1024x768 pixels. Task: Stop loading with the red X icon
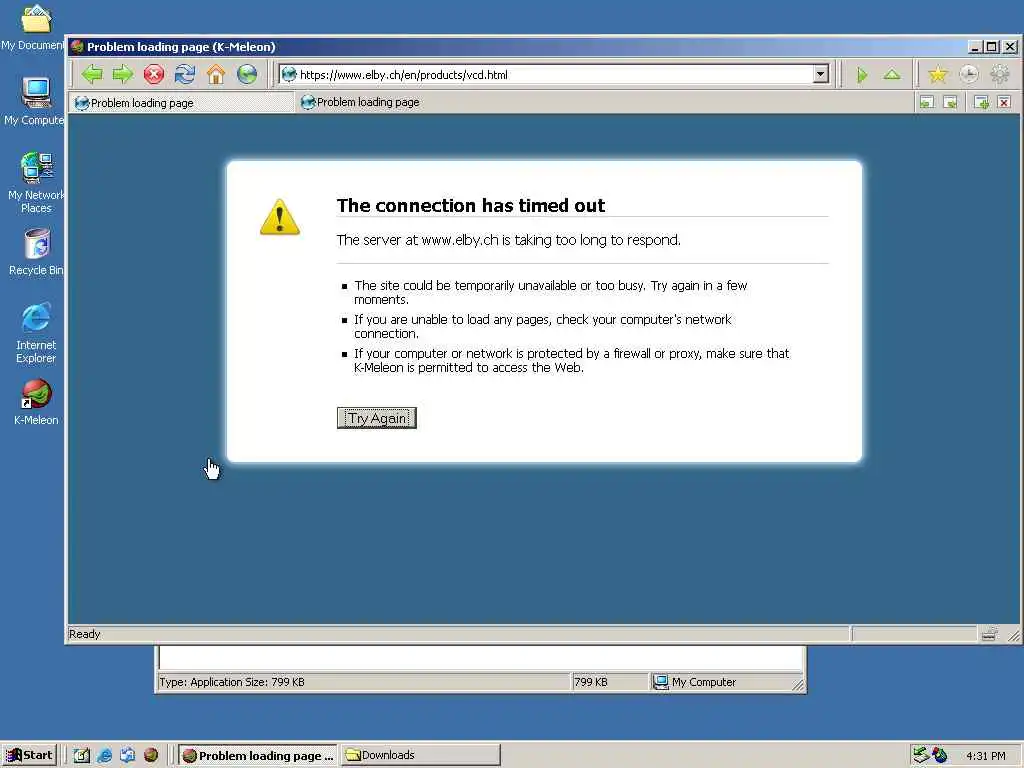click(153, 74)
